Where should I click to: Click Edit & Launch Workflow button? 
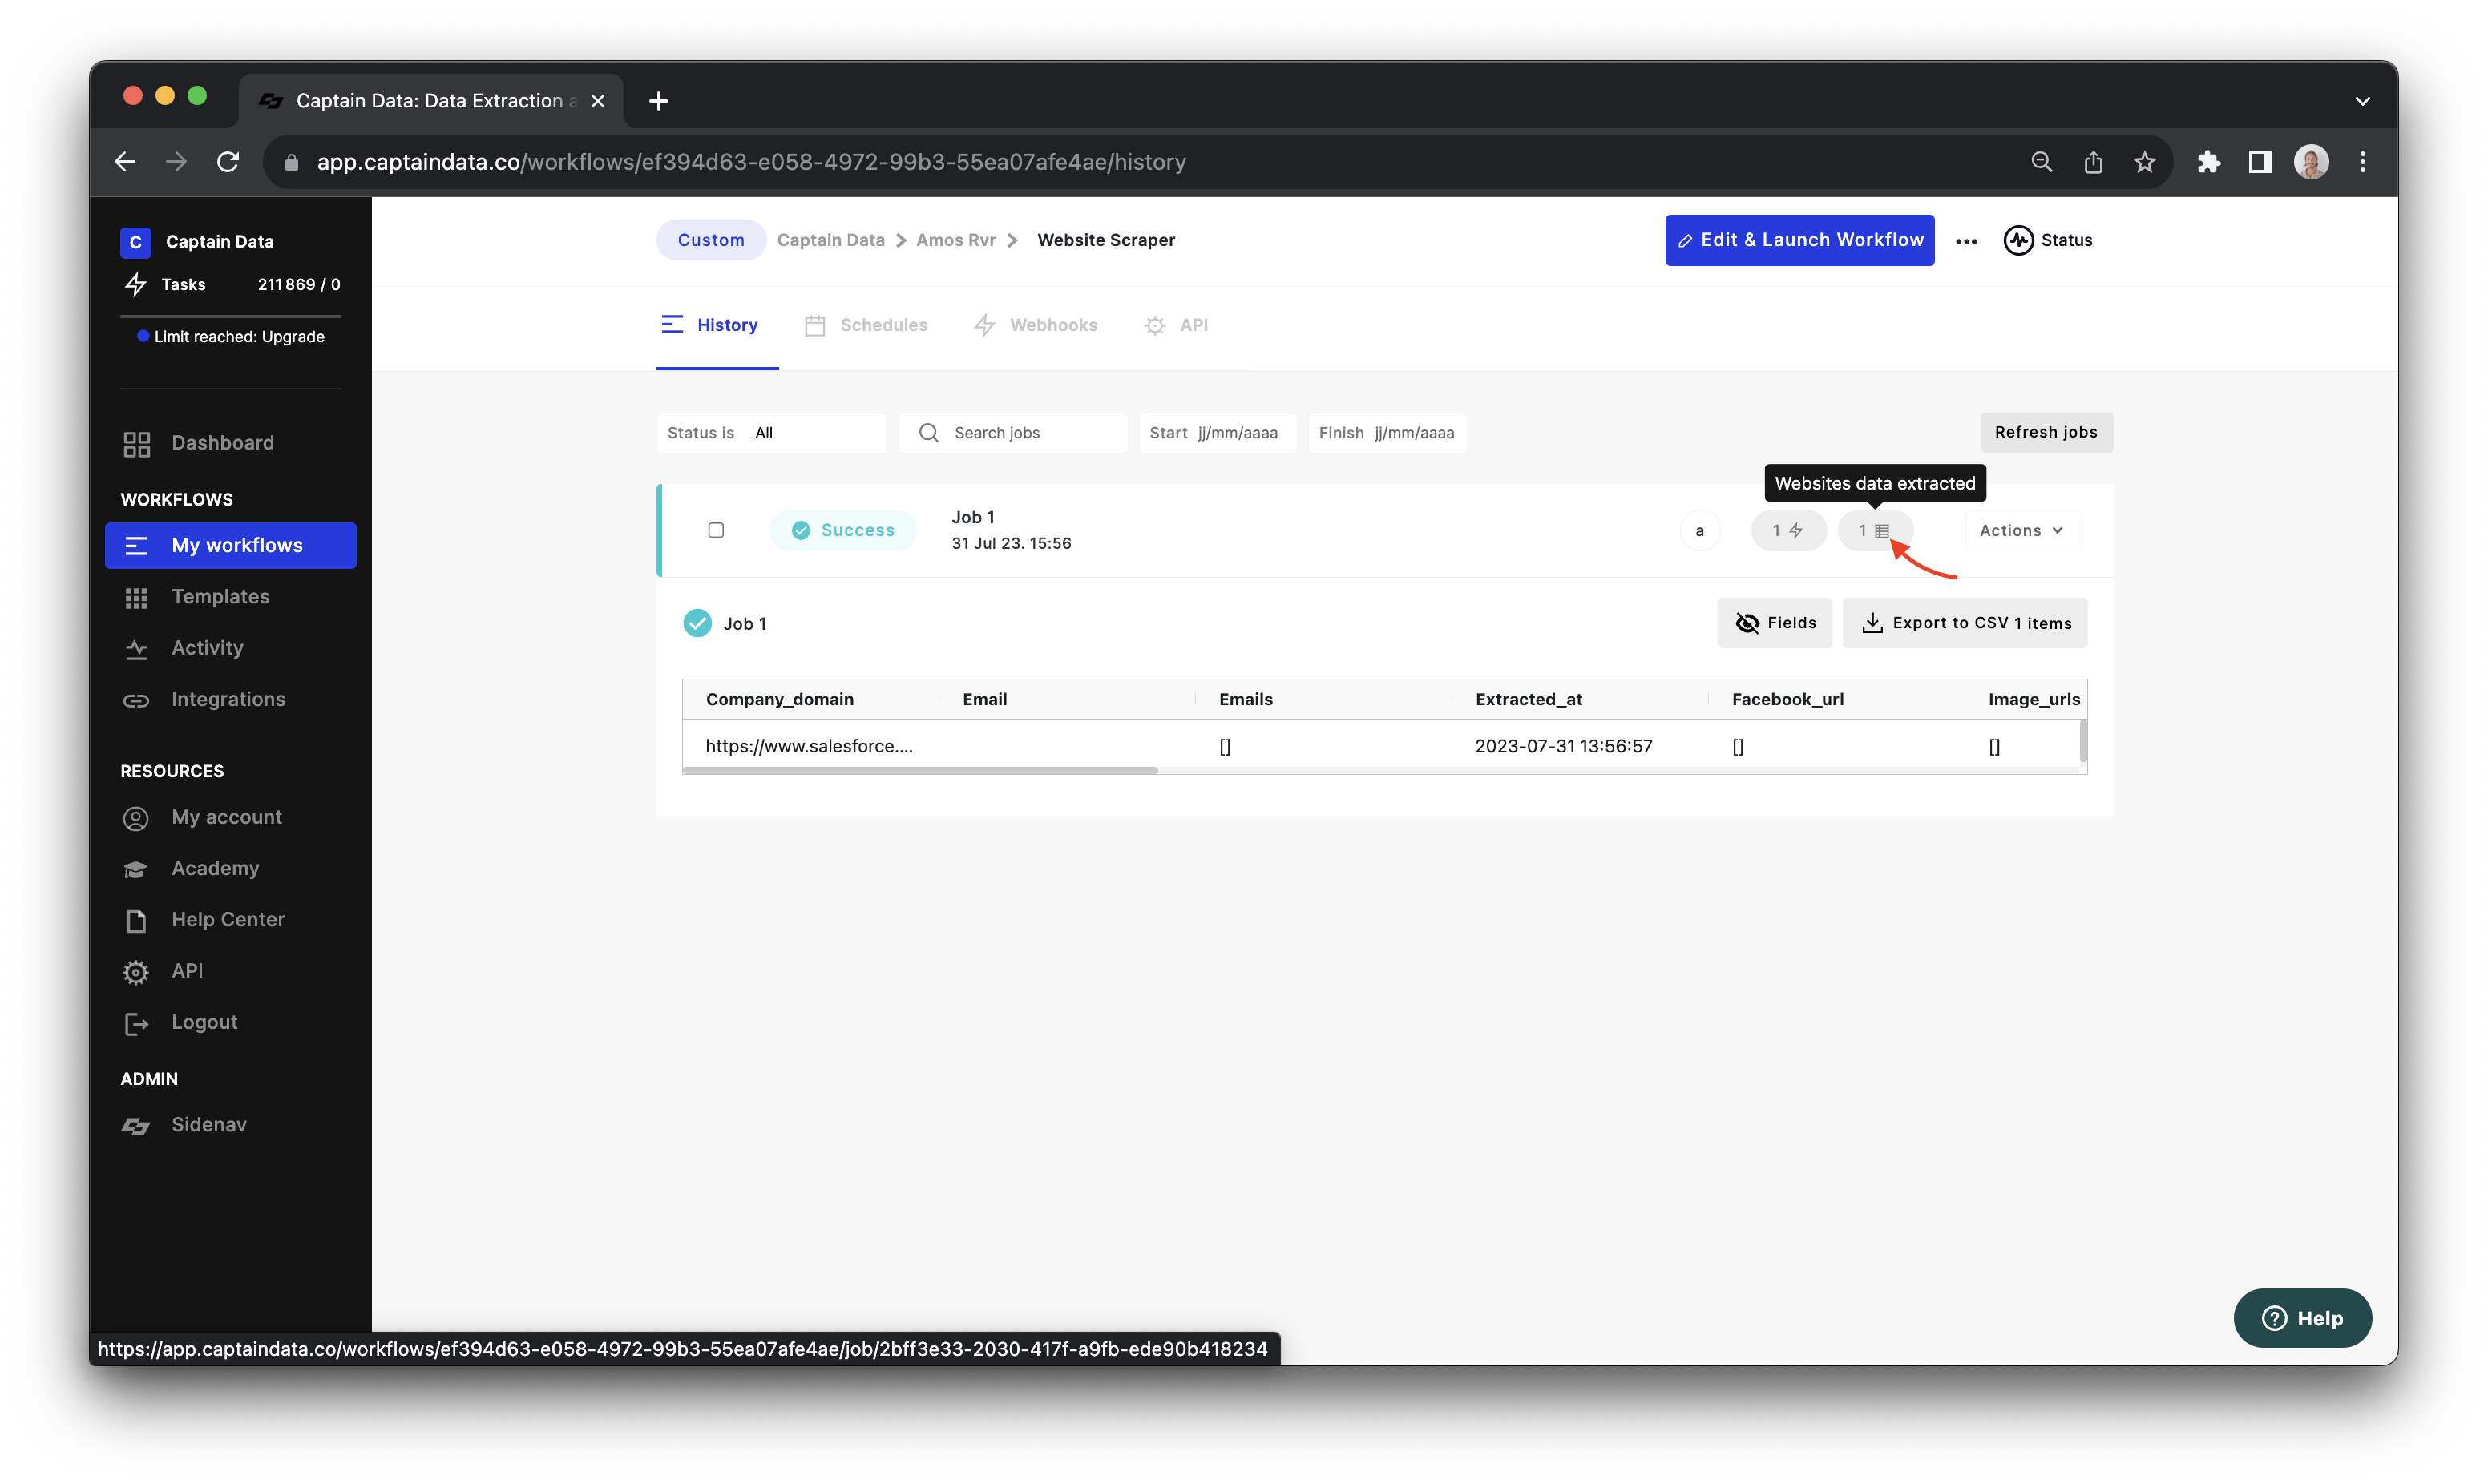pyautogui.click(x=1799, y=241)
